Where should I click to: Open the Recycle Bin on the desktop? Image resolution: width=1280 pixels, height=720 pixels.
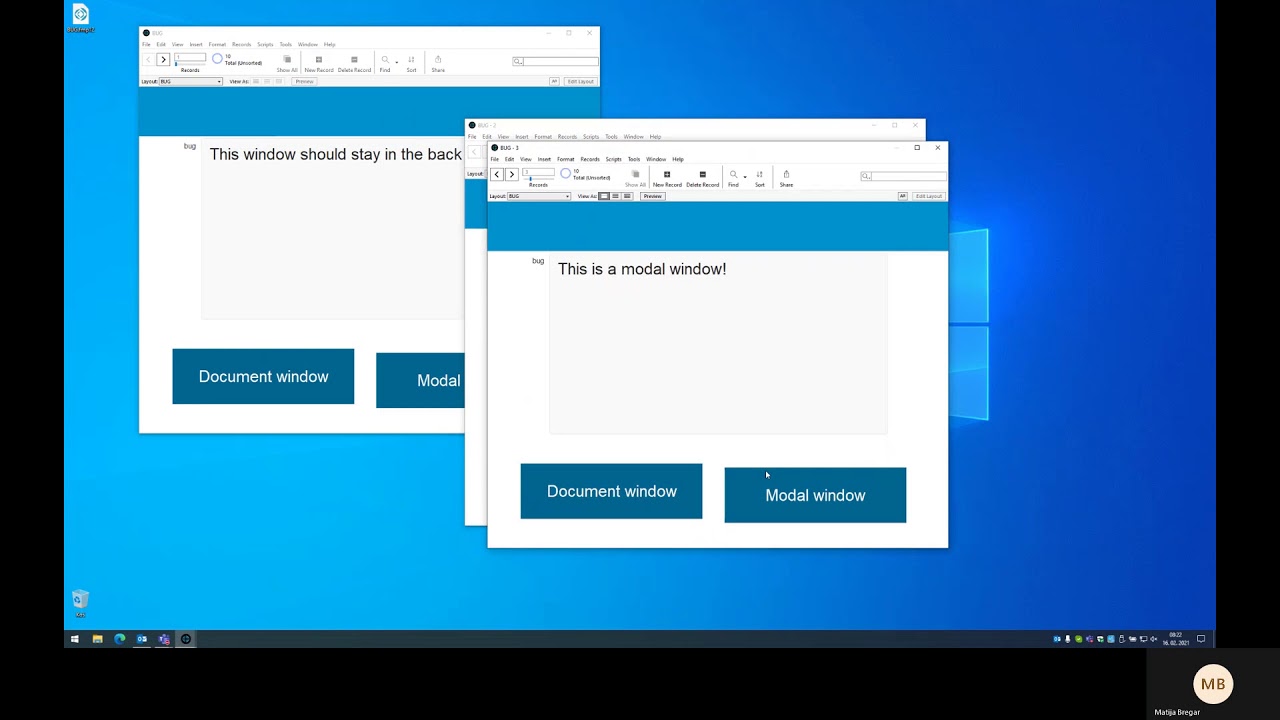click(80, 601)
